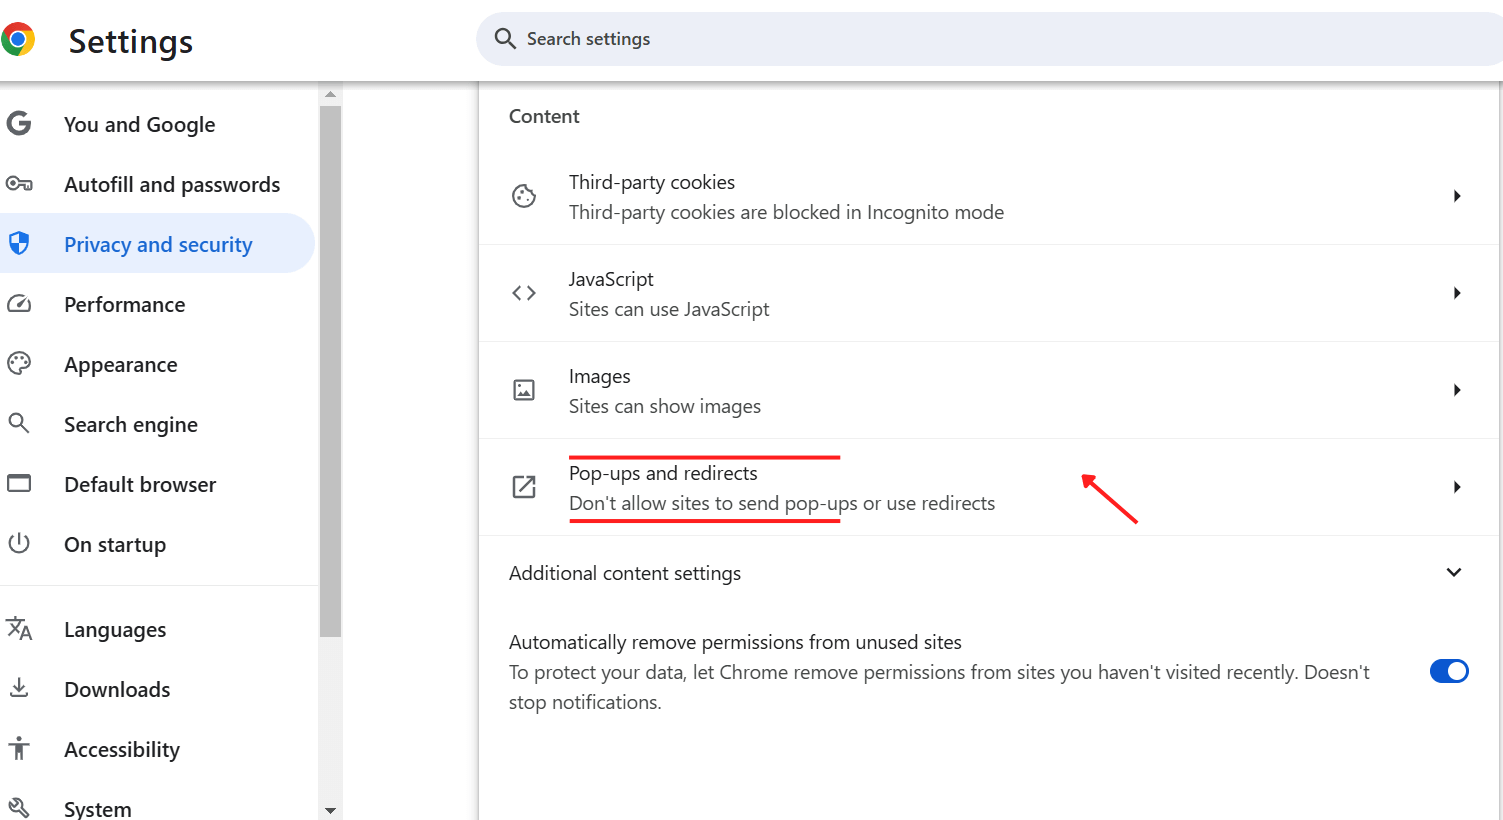The image size is (1503, 820).
Task: Open Images content settings
Action: [x=1457, y=390]
